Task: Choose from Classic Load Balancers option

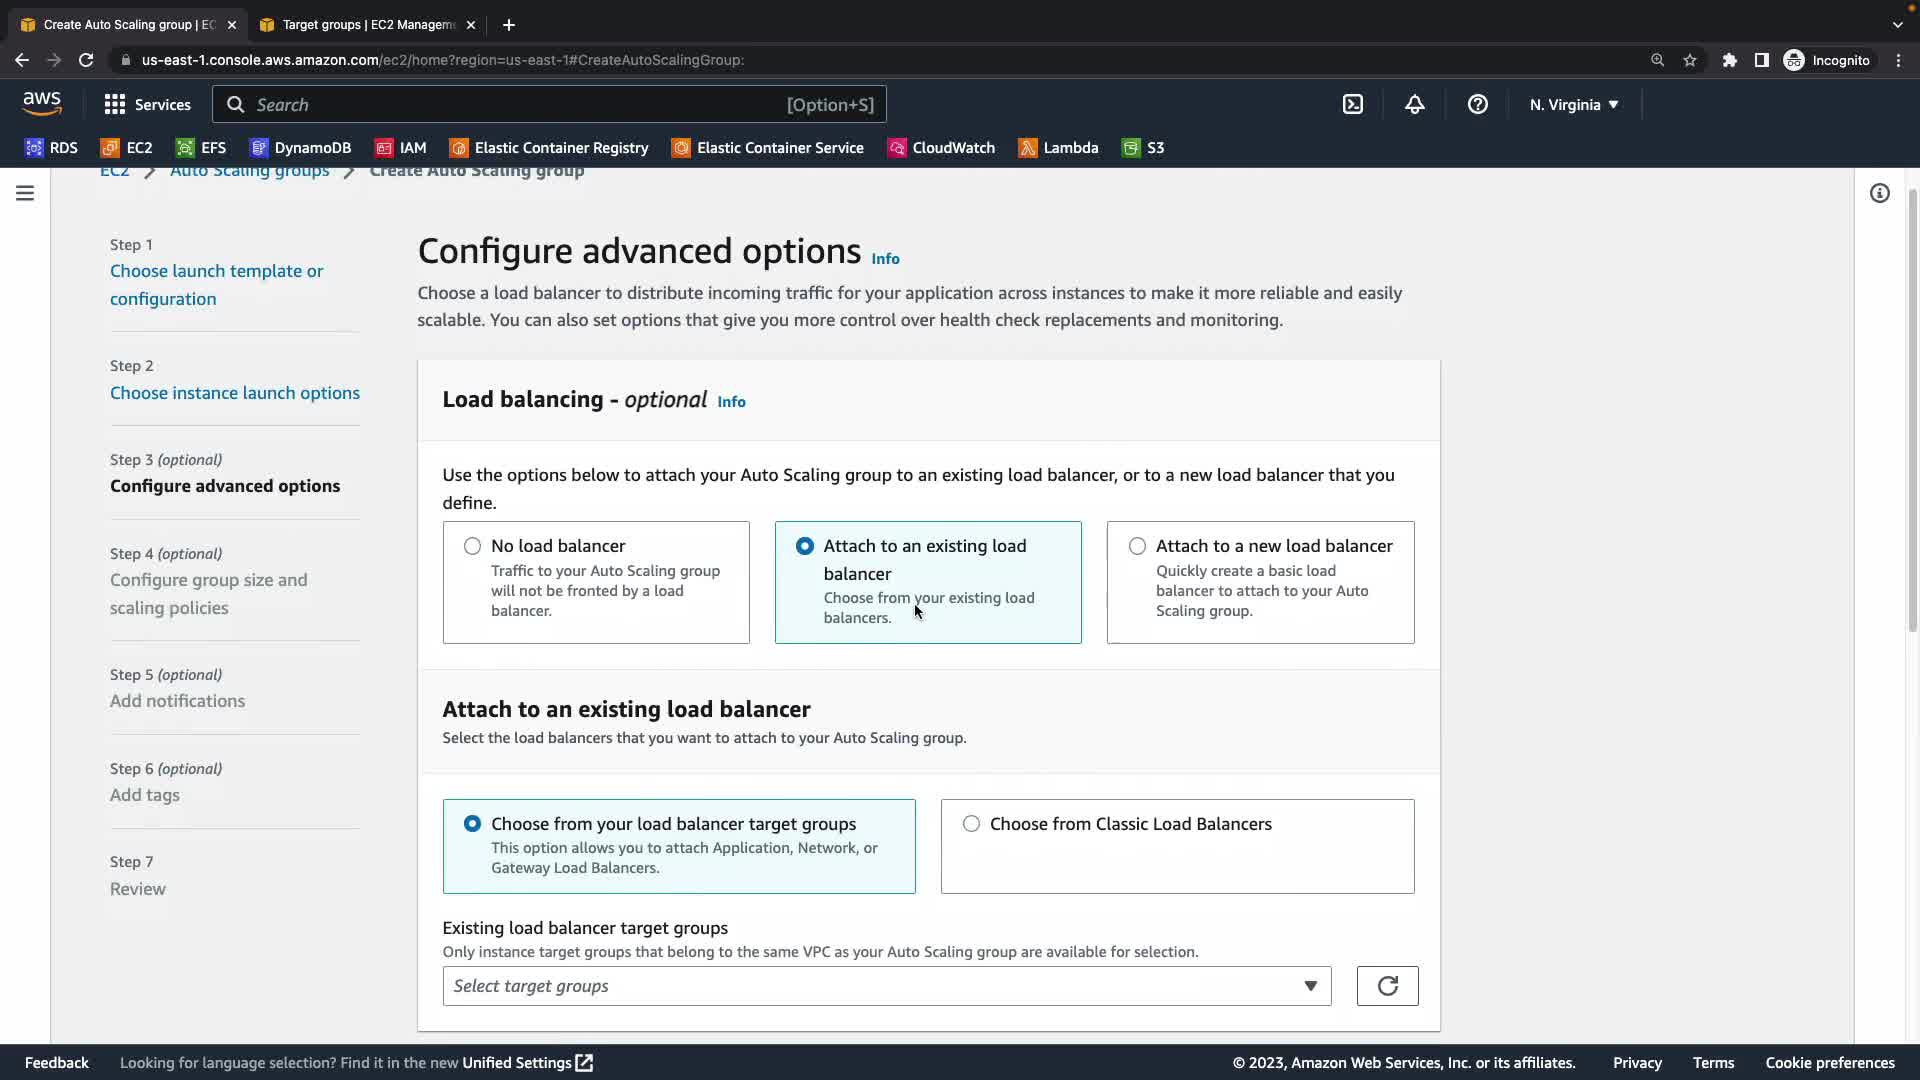Action: pos(971,824)
